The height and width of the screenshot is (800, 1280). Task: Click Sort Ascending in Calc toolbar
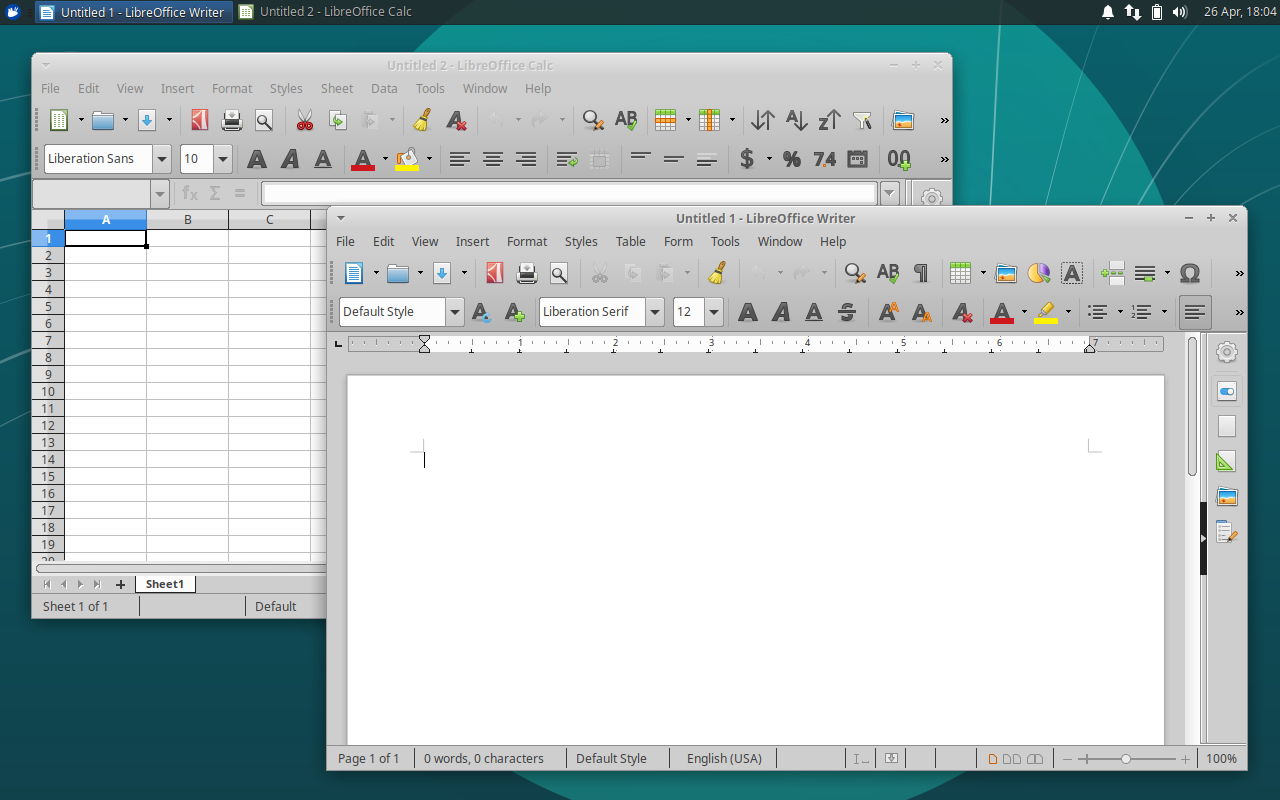pyautogui.click(x=796, y=120)
